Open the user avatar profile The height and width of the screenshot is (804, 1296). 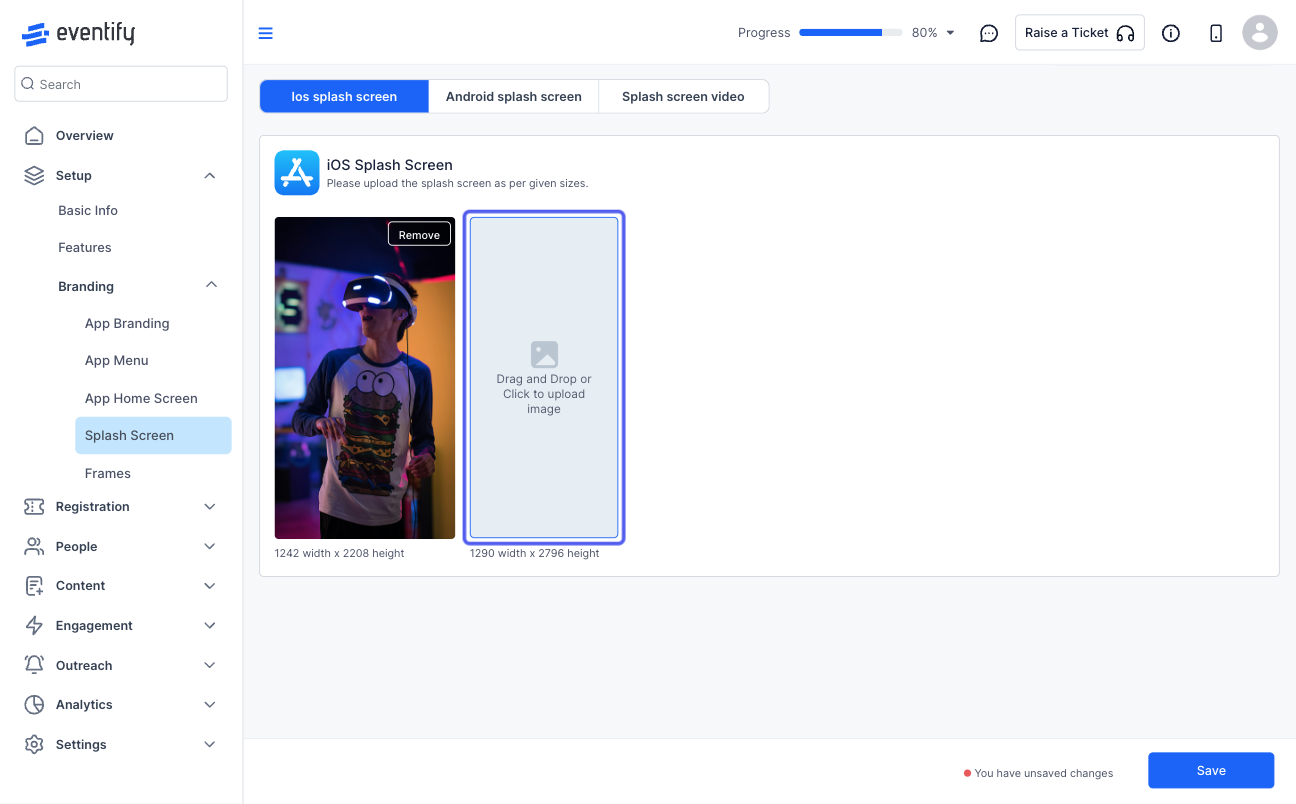1260,33
